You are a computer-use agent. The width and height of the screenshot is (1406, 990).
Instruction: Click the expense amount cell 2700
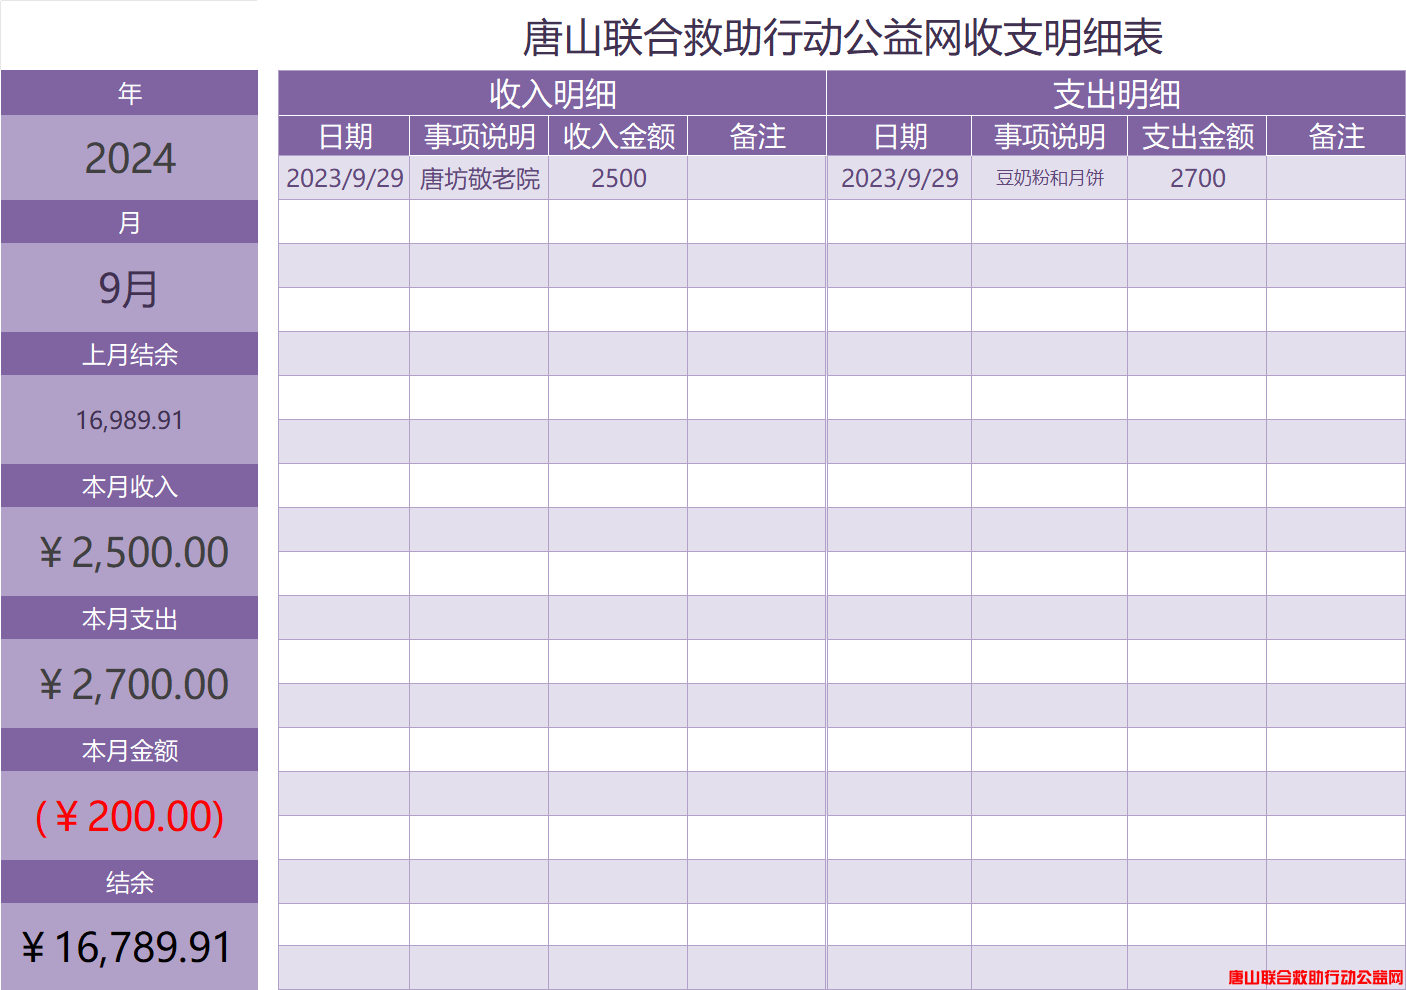pyautogui.click(x=1197, y=179)
